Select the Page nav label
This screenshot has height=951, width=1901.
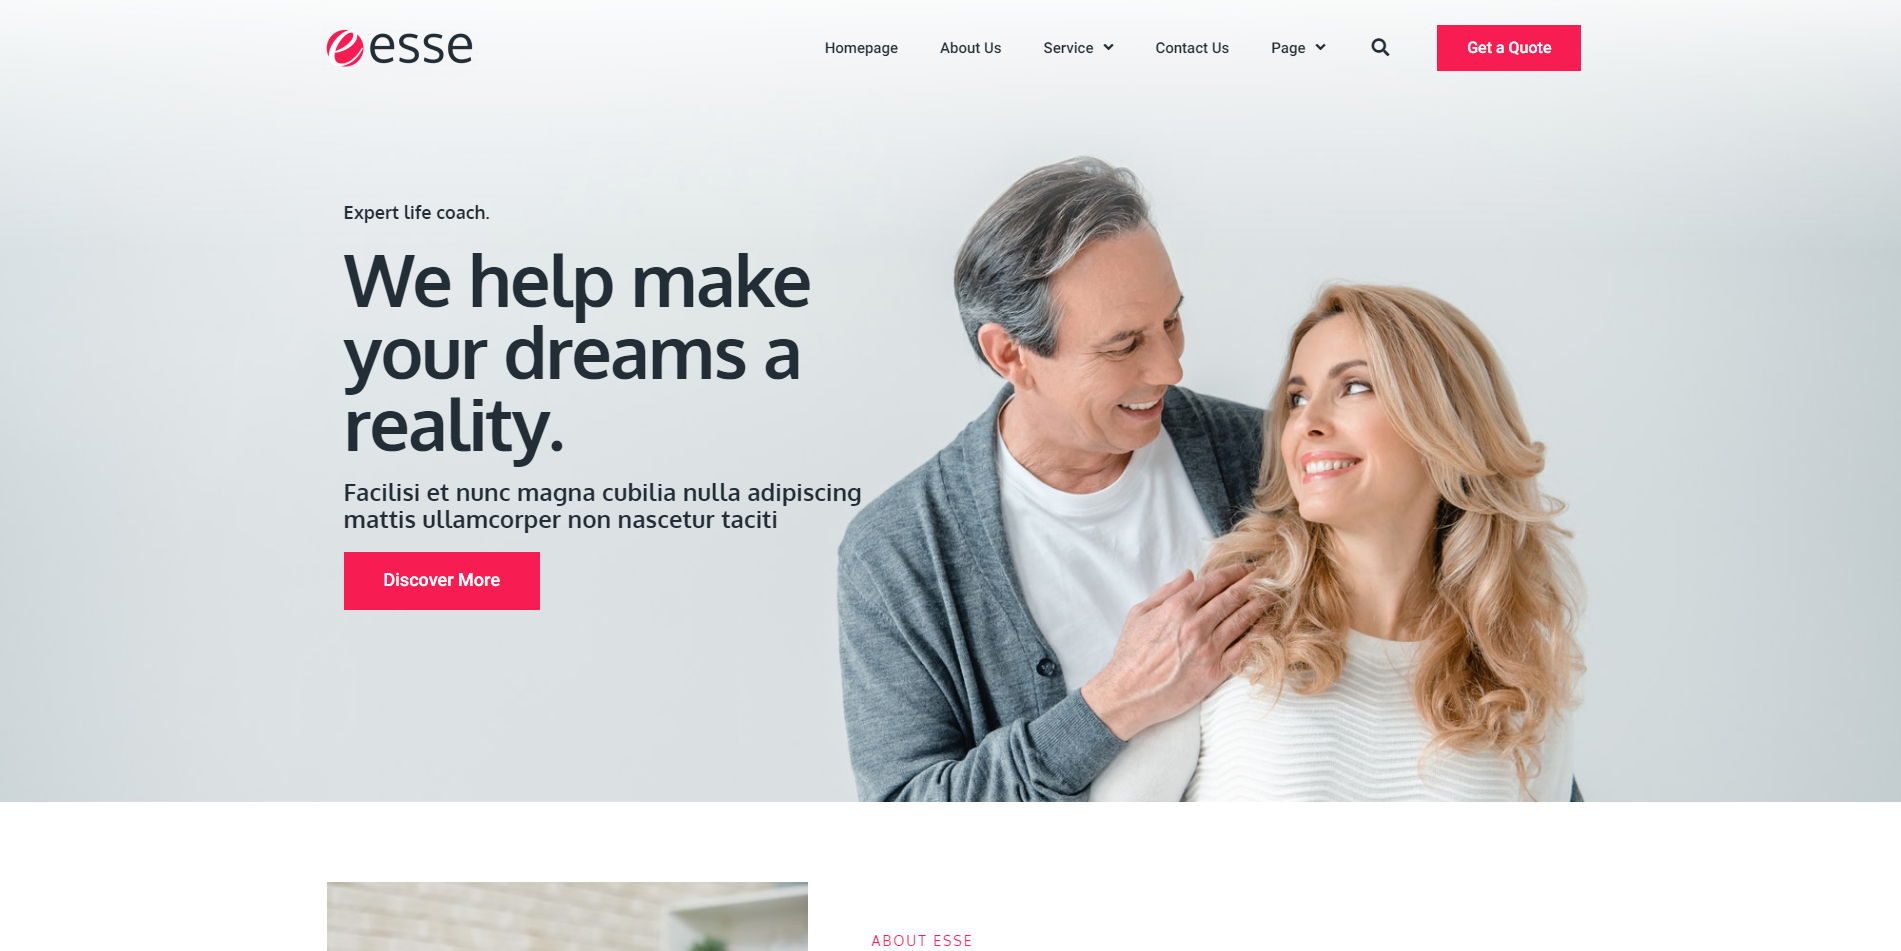point(1288,48)
